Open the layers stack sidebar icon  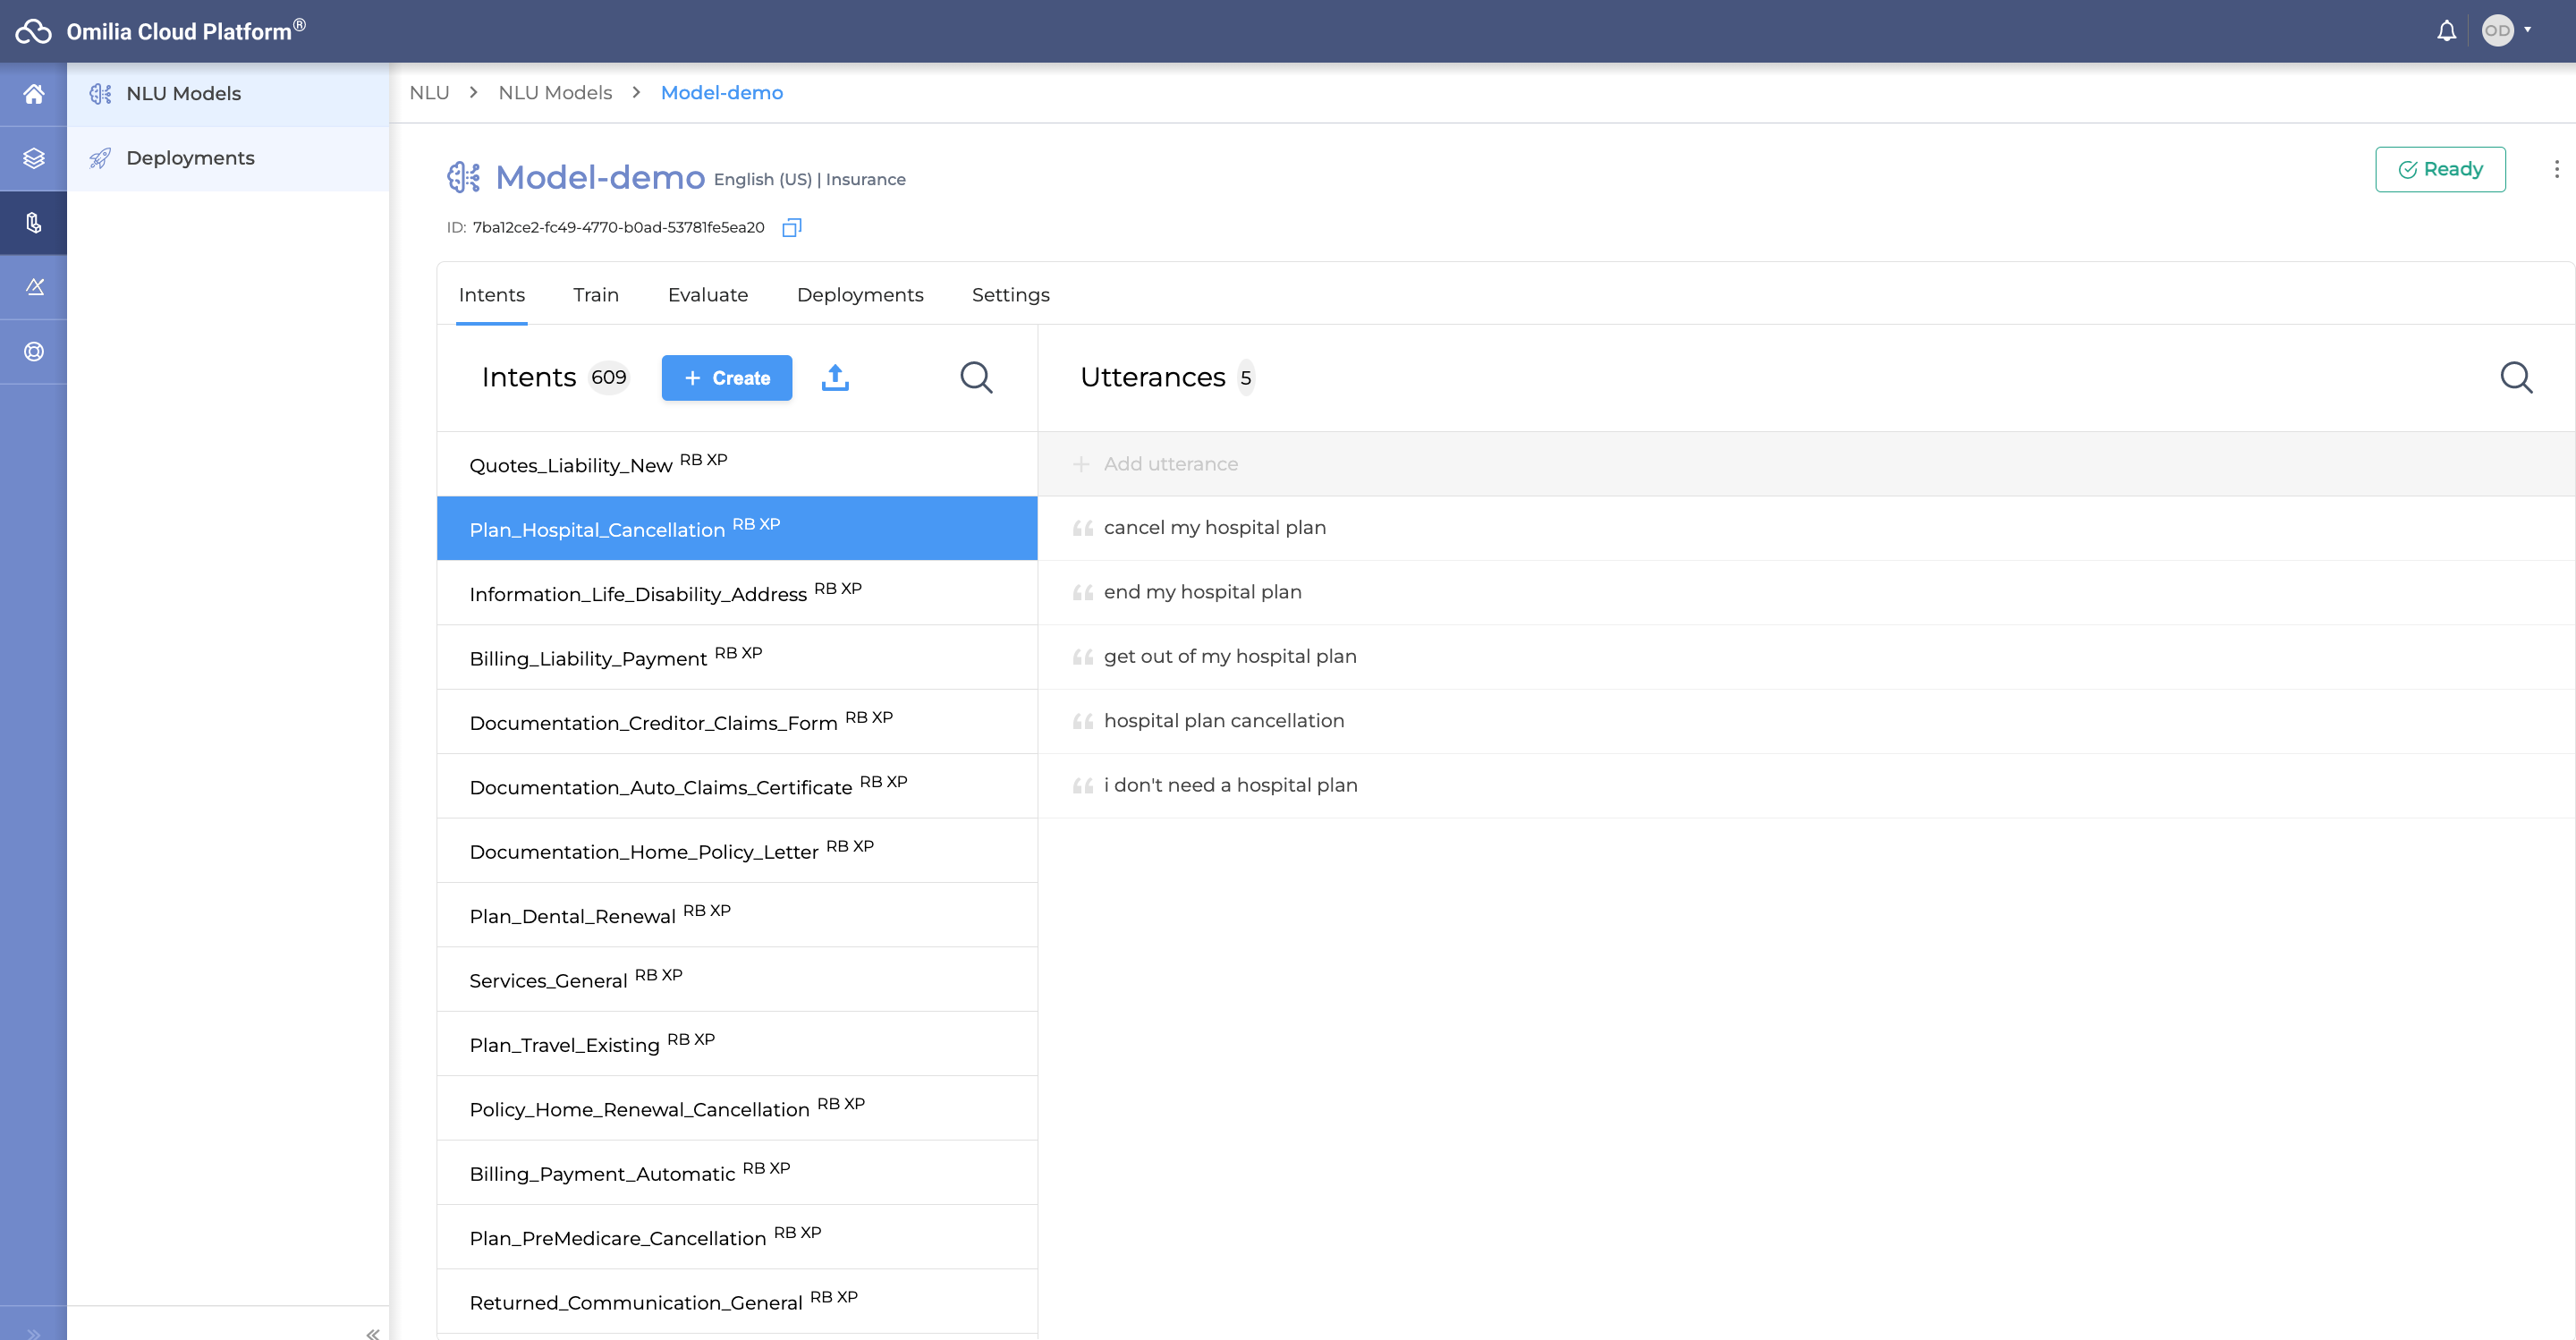coord(33,158)
